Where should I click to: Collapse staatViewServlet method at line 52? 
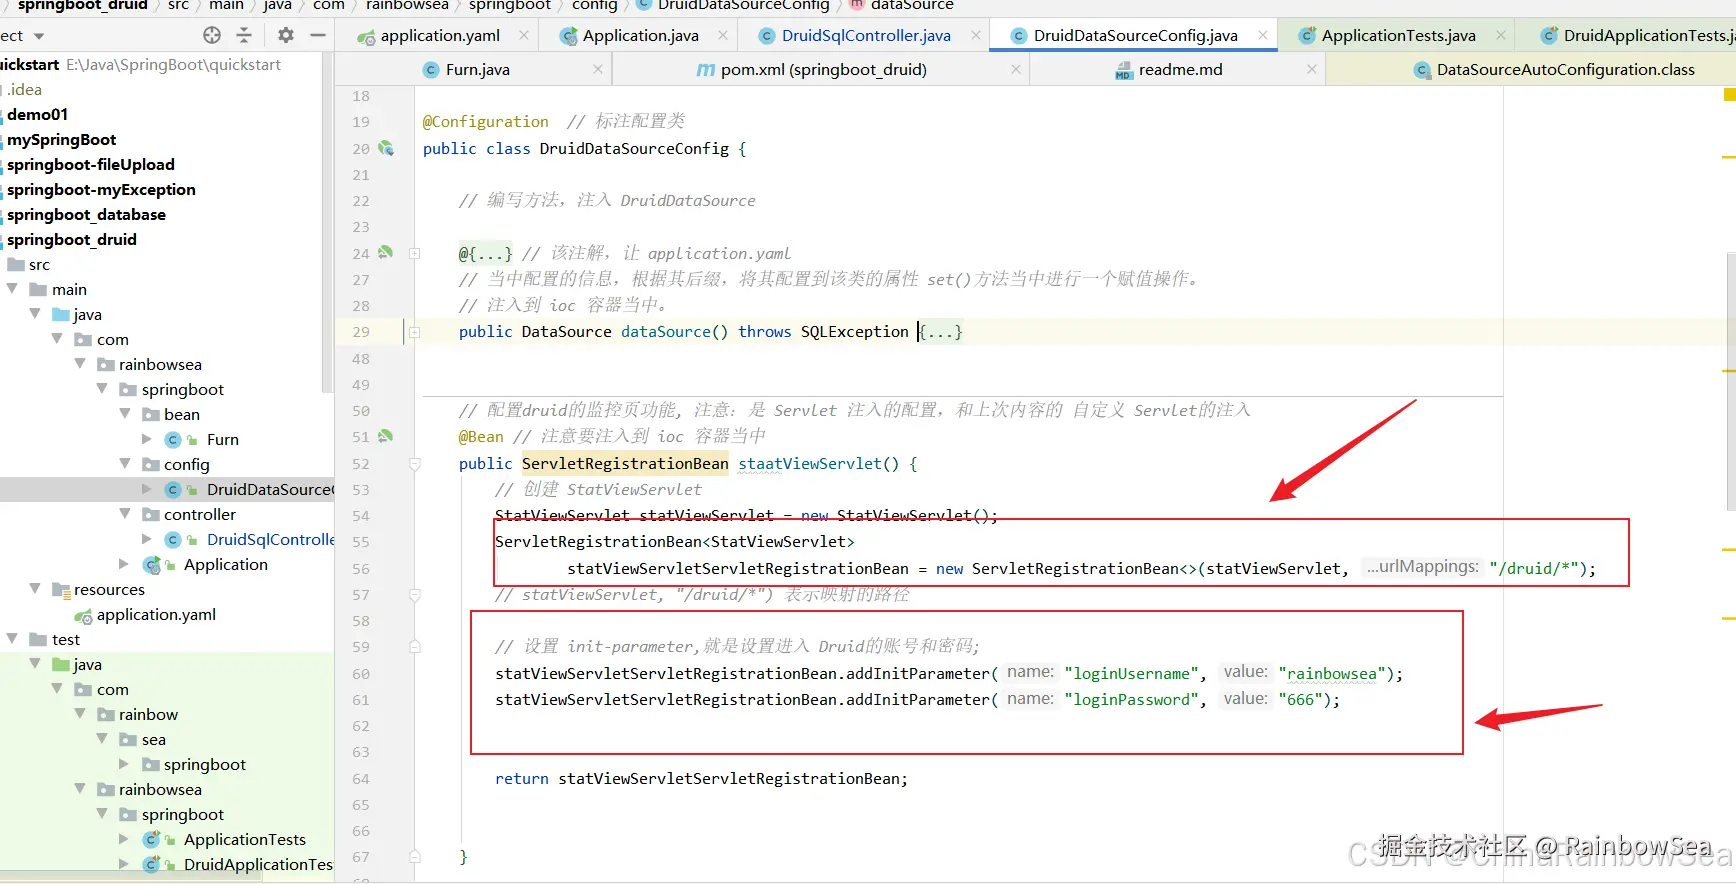point(414,463)
